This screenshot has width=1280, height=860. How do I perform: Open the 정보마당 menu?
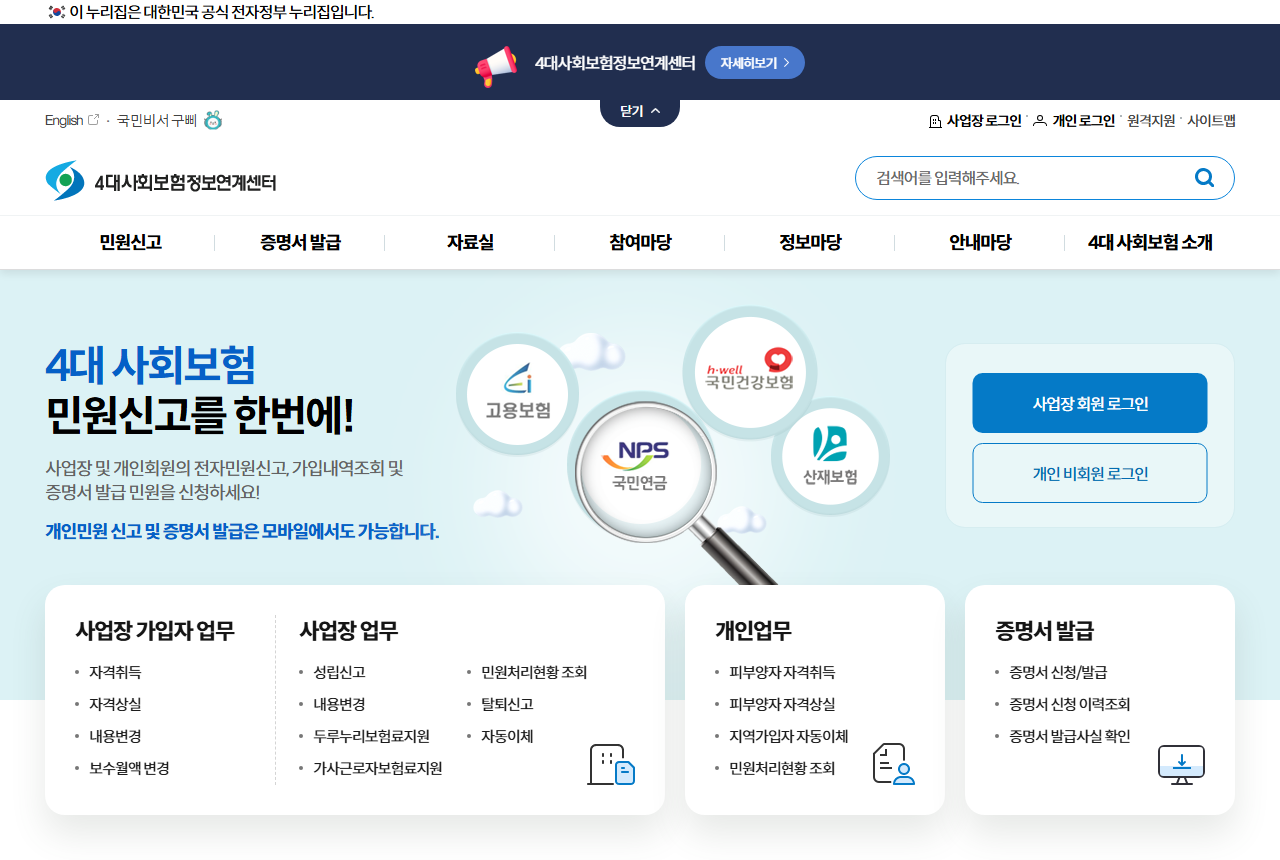click(810, 242)
